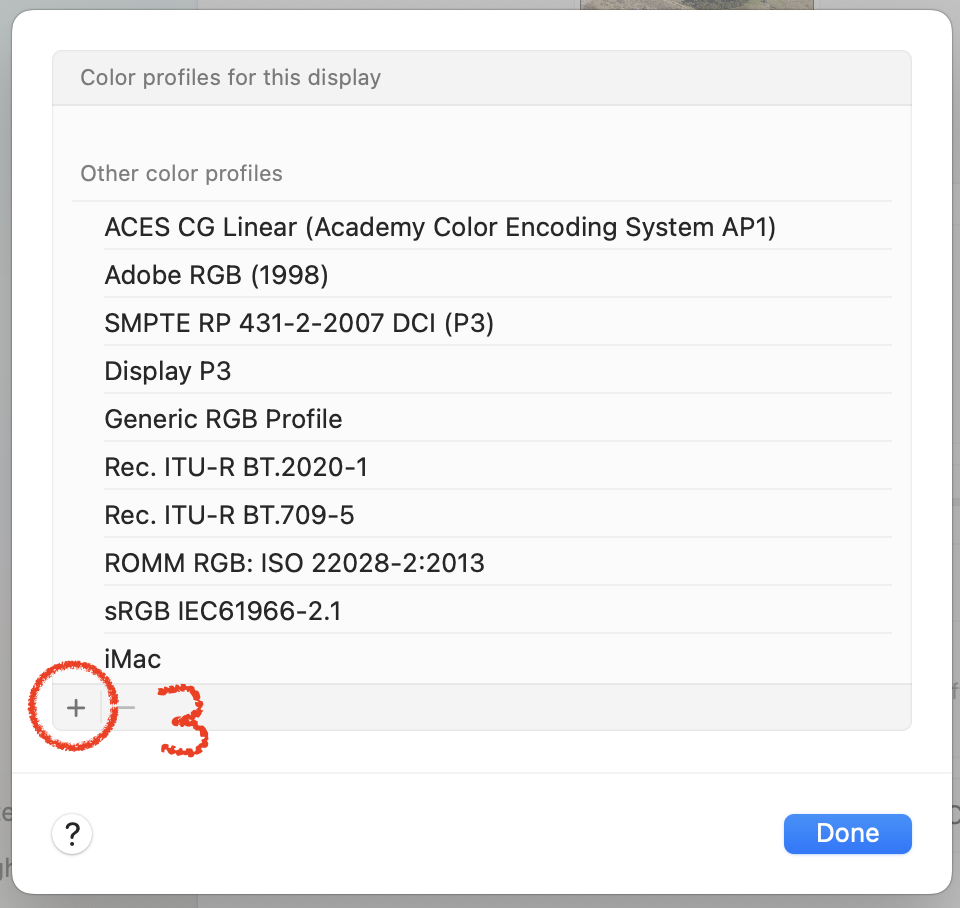
Task: Click the "Other color profiles" section label
Action: pyautogui.click(x=181, y=174)
